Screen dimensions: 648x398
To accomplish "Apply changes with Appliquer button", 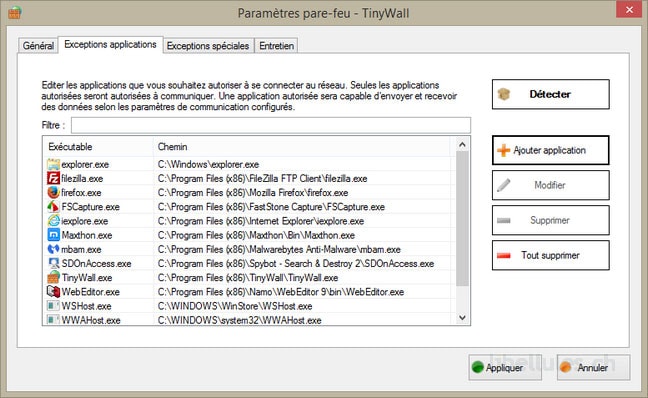I will [x=505, y=367].
